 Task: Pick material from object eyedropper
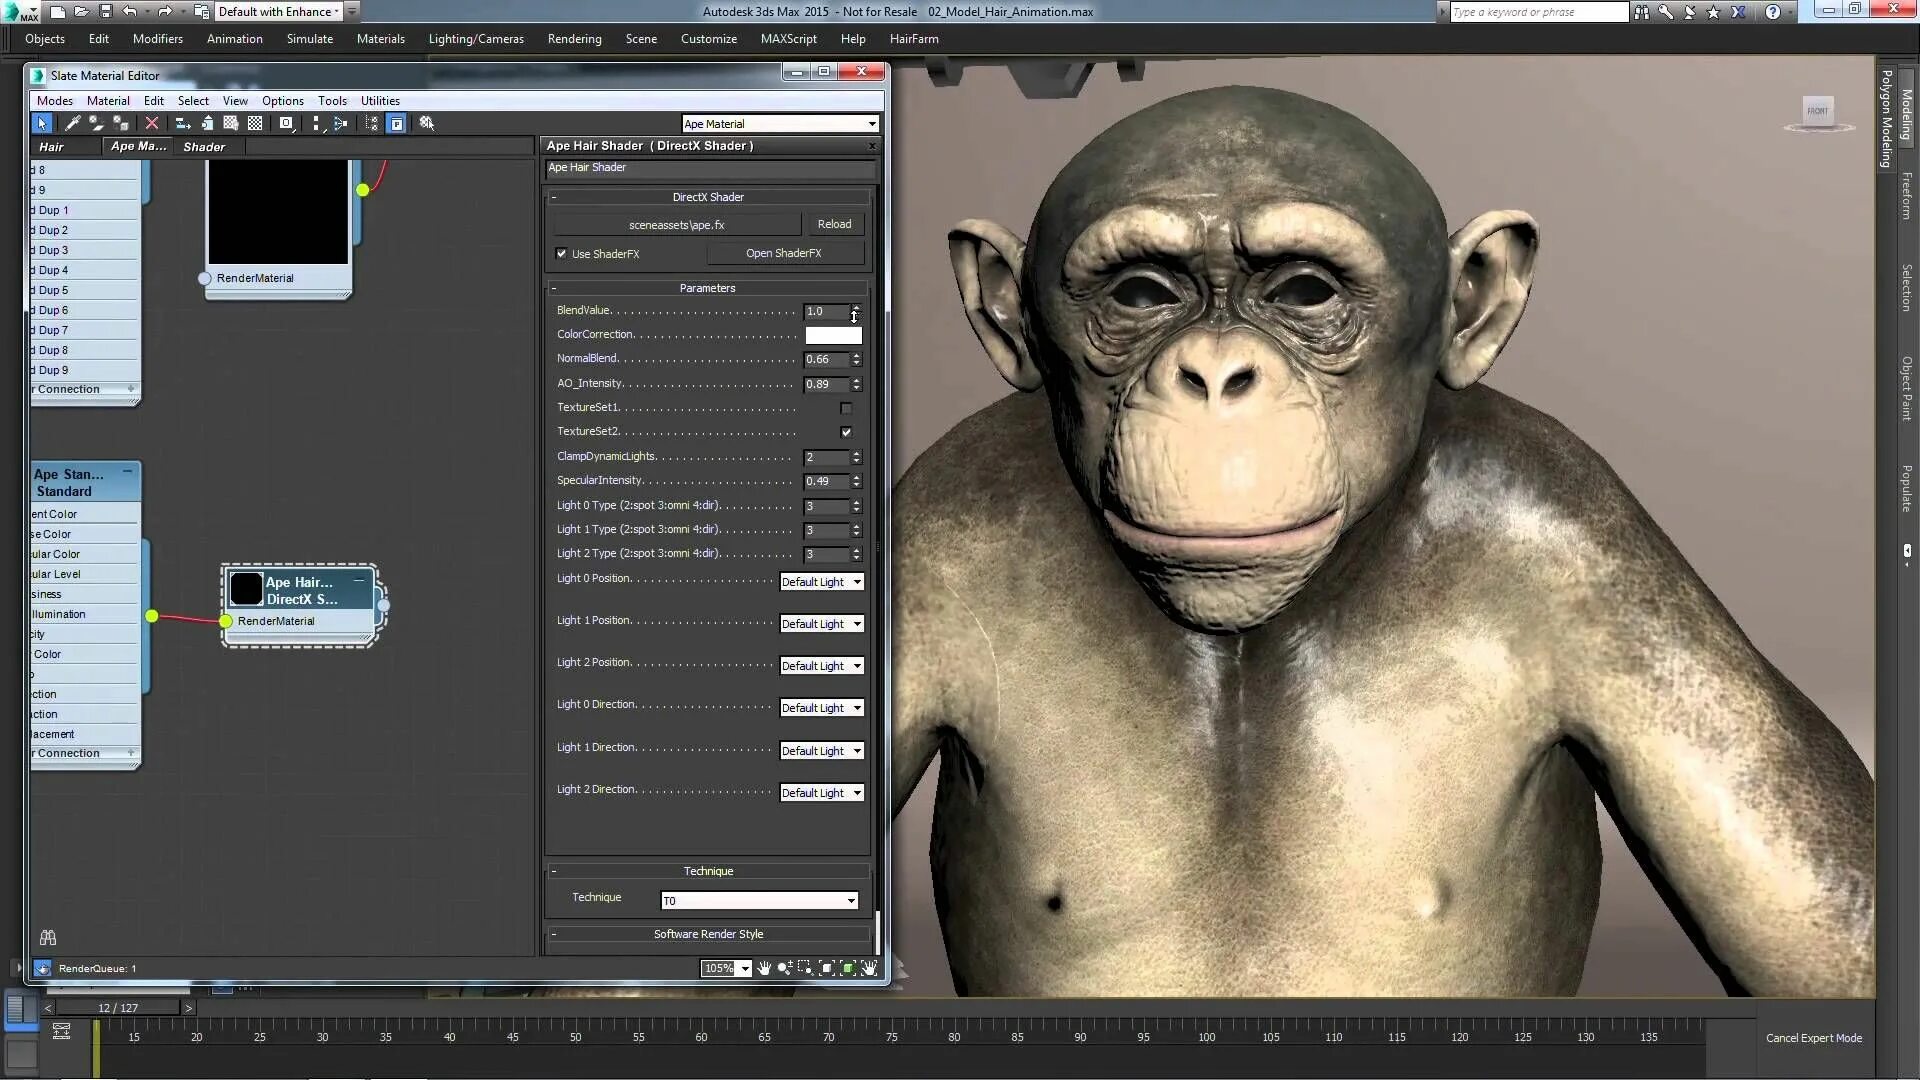coord(72,123)
